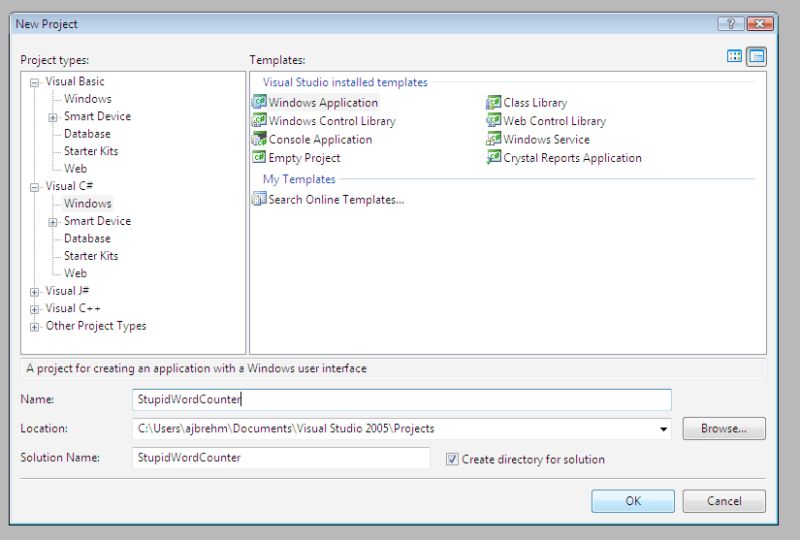Click the Crystal Reports Application text
The width and height of the screenshot is (800, 540).
(572, 158)
